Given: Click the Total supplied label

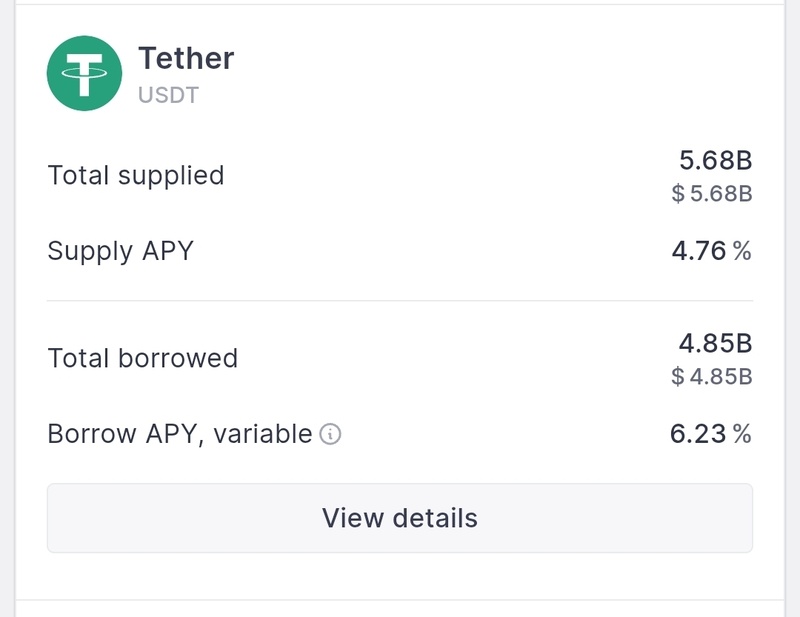Looking at the screenshot, I should [136, 176].
